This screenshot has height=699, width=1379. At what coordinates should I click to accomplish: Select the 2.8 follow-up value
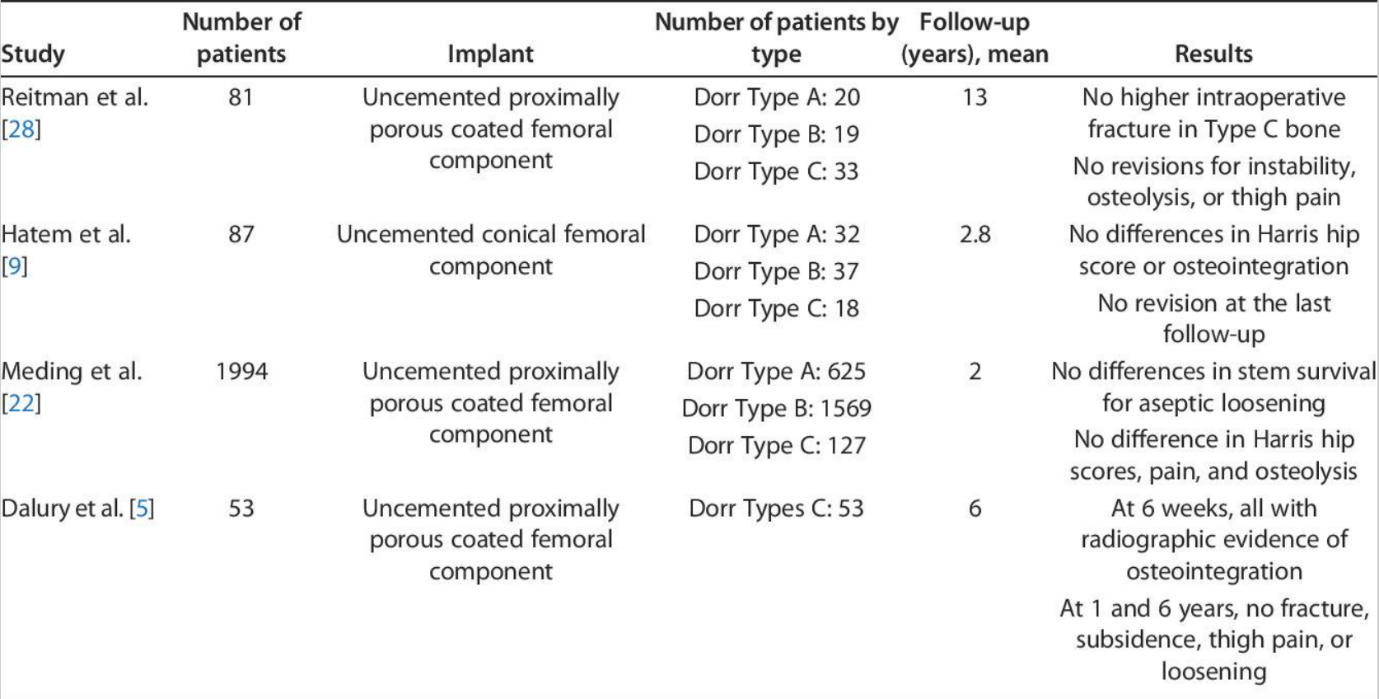tap(975, 236)
